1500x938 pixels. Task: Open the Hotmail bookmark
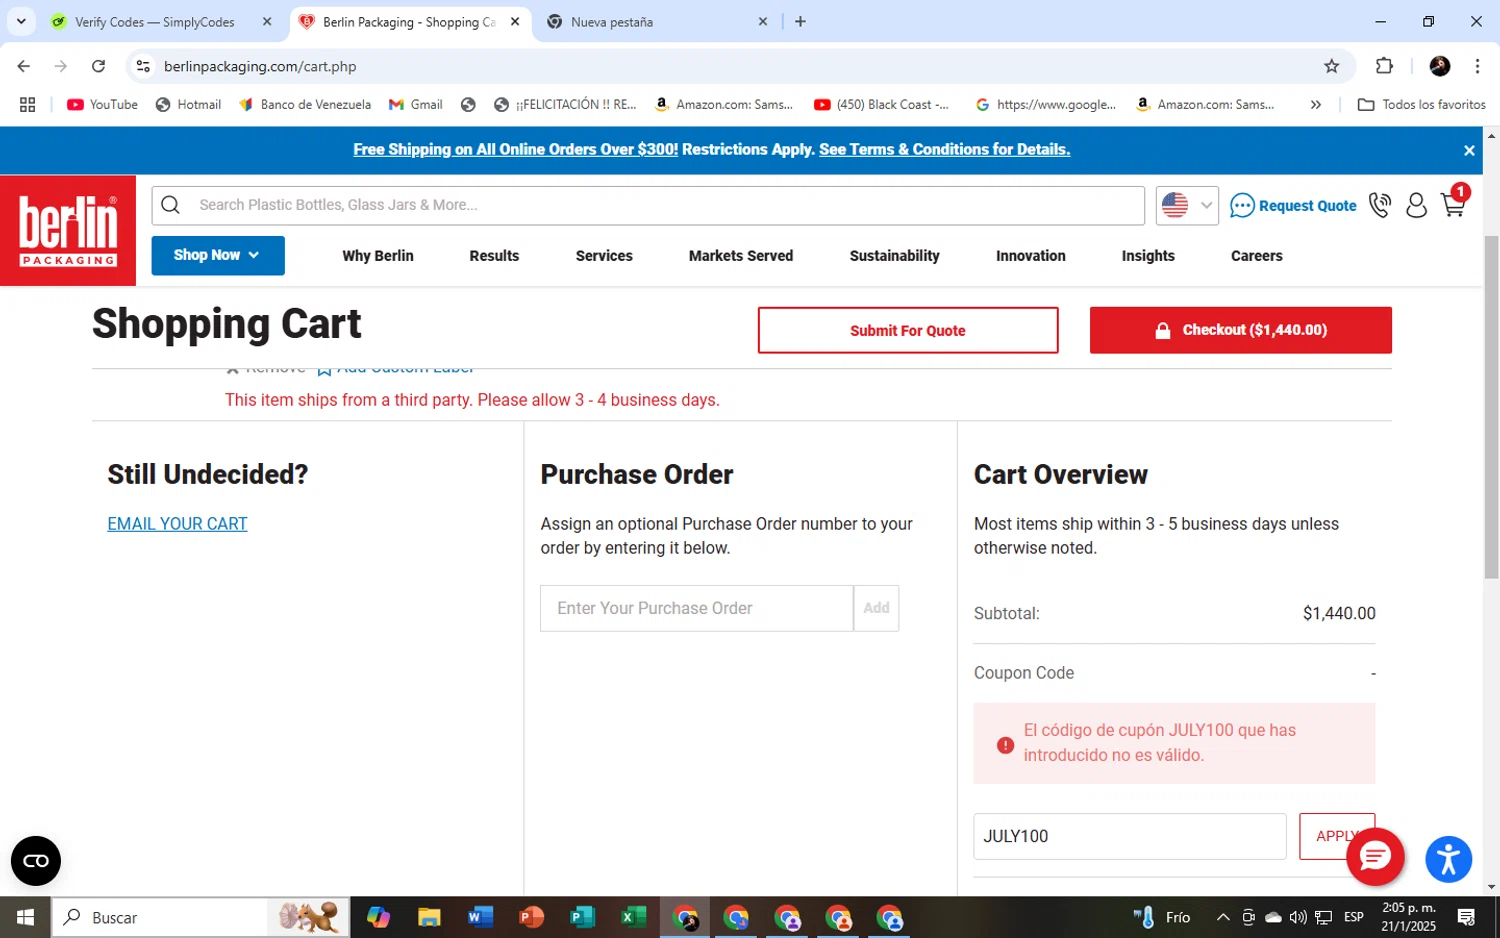189,104
